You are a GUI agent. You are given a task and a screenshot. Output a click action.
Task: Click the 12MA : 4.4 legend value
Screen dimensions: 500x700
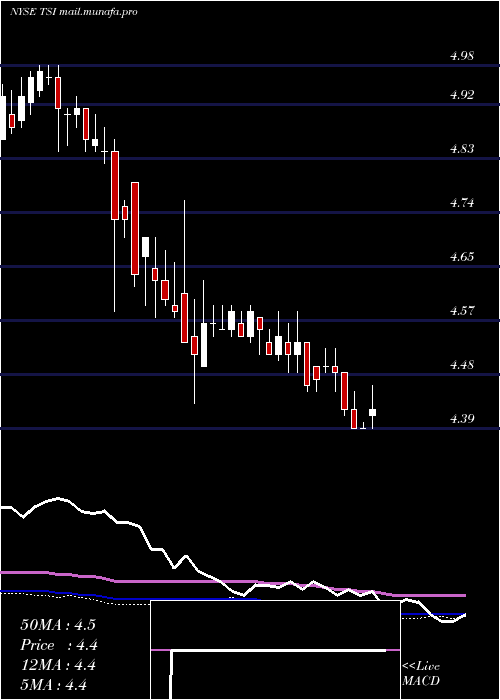(x=58, y=665)
